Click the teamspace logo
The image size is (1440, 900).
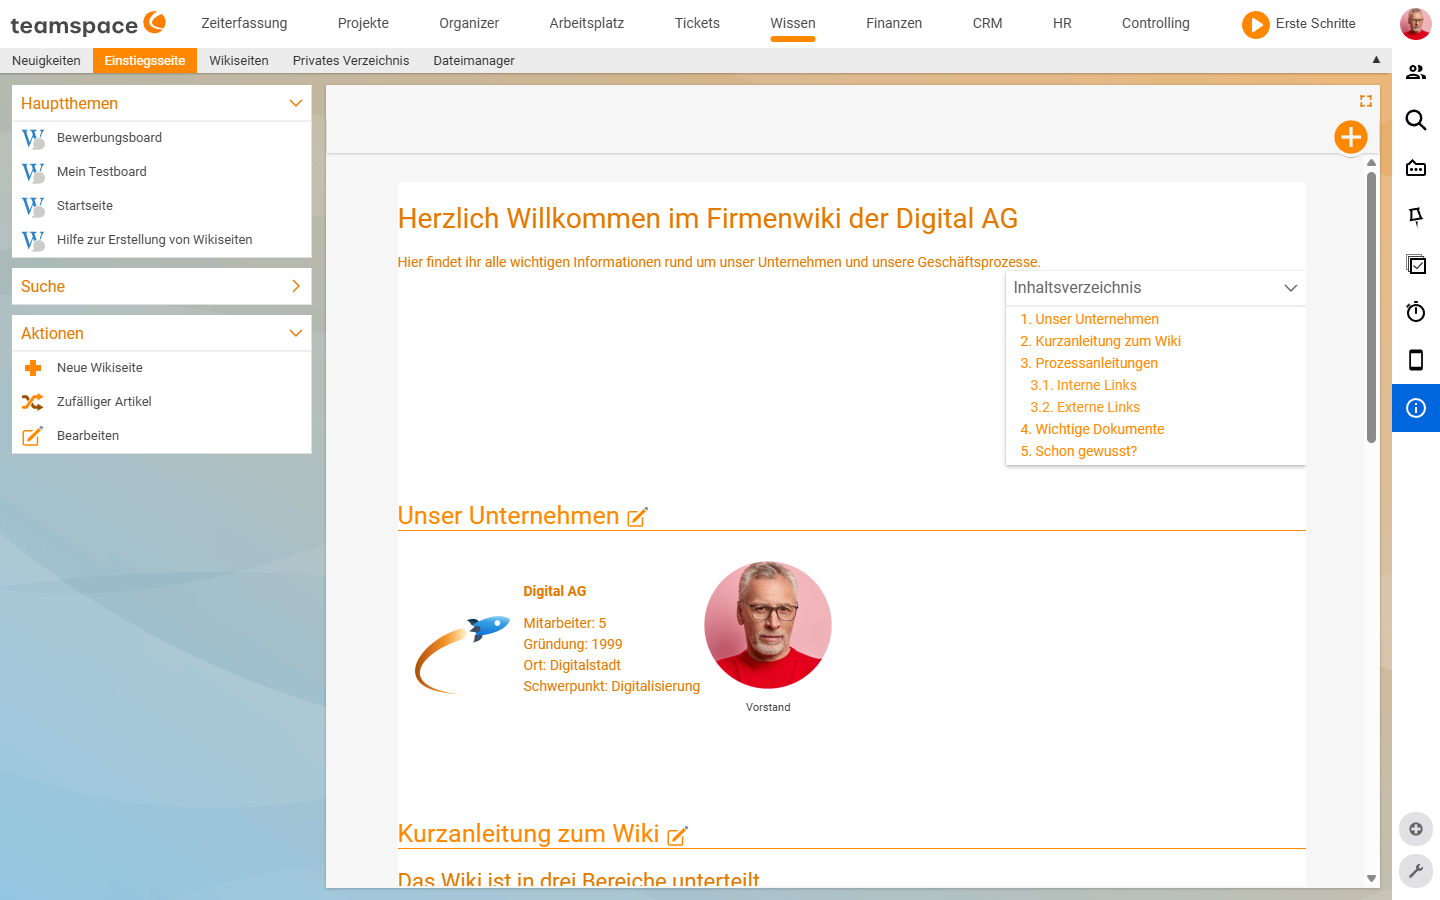(88, 24)
